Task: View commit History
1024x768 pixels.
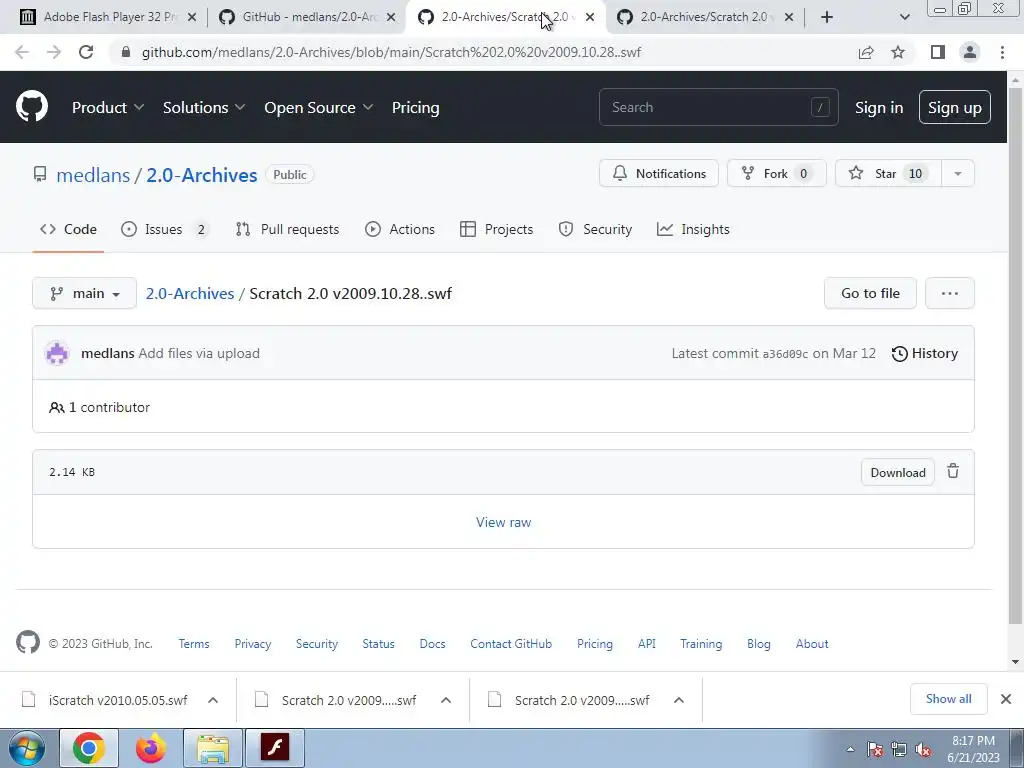Action: pyautogui.click(x=925, y=353)
